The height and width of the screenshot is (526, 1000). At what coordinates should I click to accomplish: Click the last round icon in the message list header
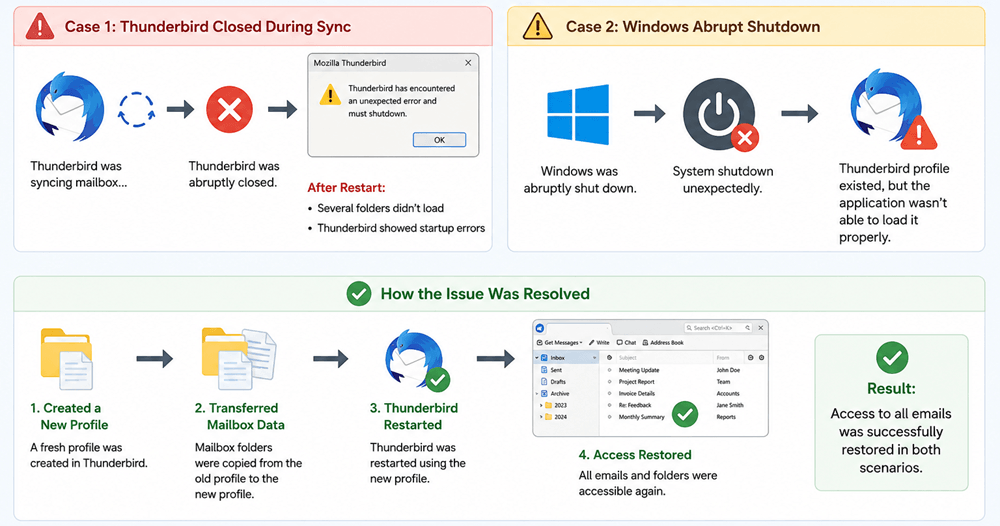coord(761,358)
